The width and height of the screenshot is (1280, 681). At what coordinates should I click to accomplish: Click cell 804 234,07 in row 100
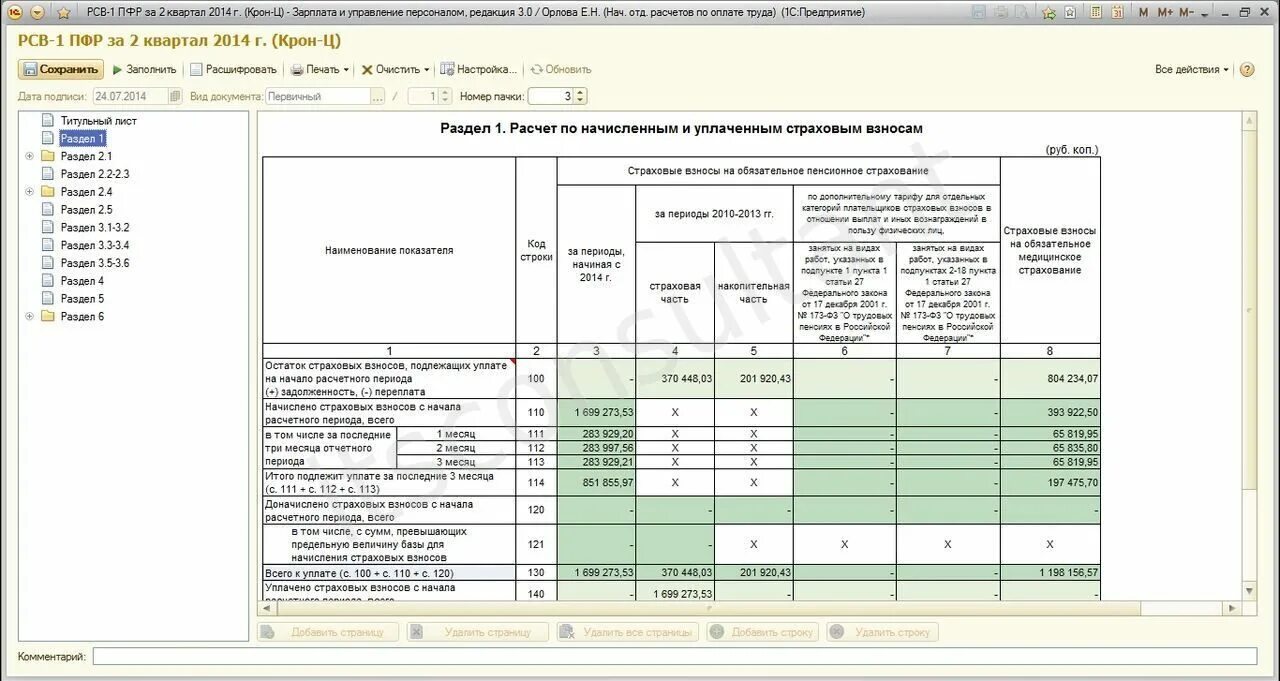(1050, 379)
